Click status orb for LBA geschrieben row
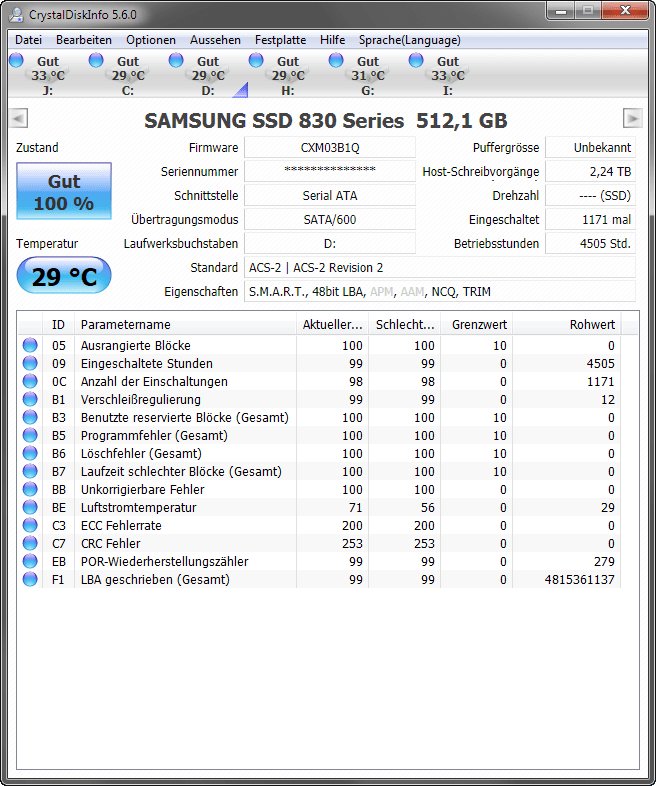 [30, 579]
